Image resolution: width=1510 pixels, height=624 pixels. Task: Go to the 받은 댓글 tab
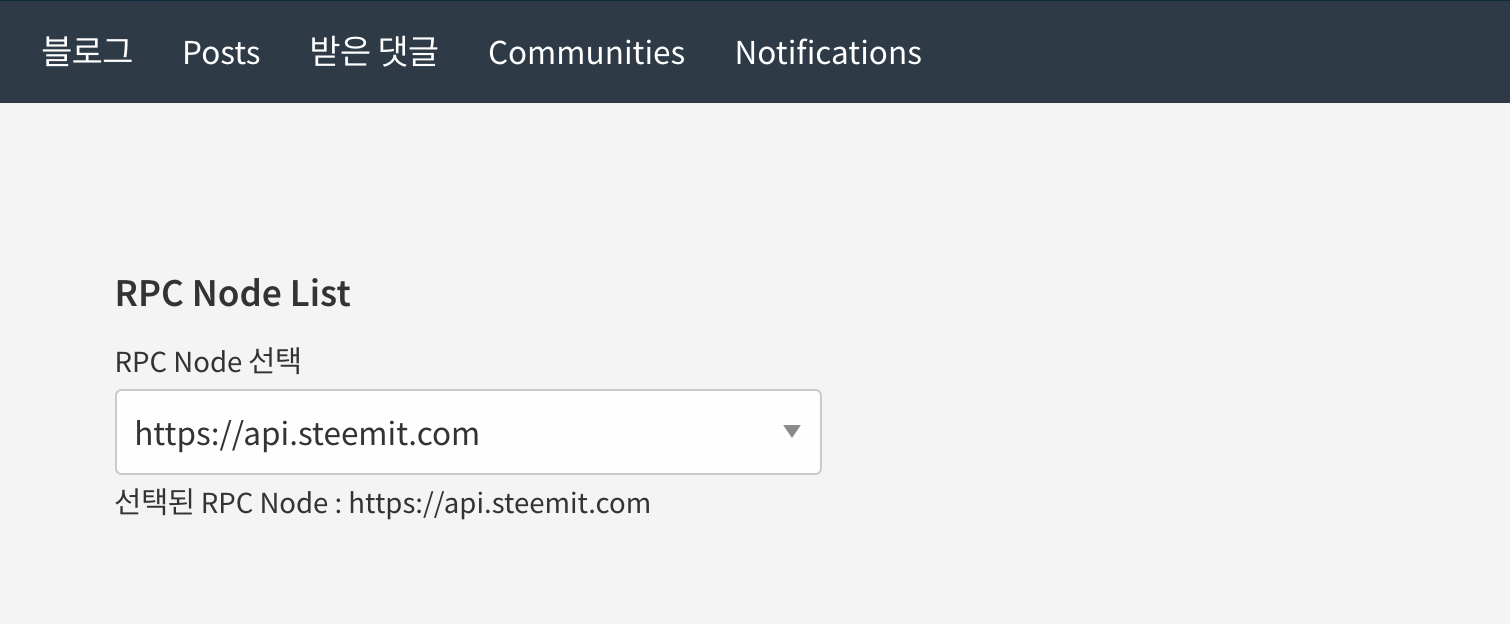point(374,52)
